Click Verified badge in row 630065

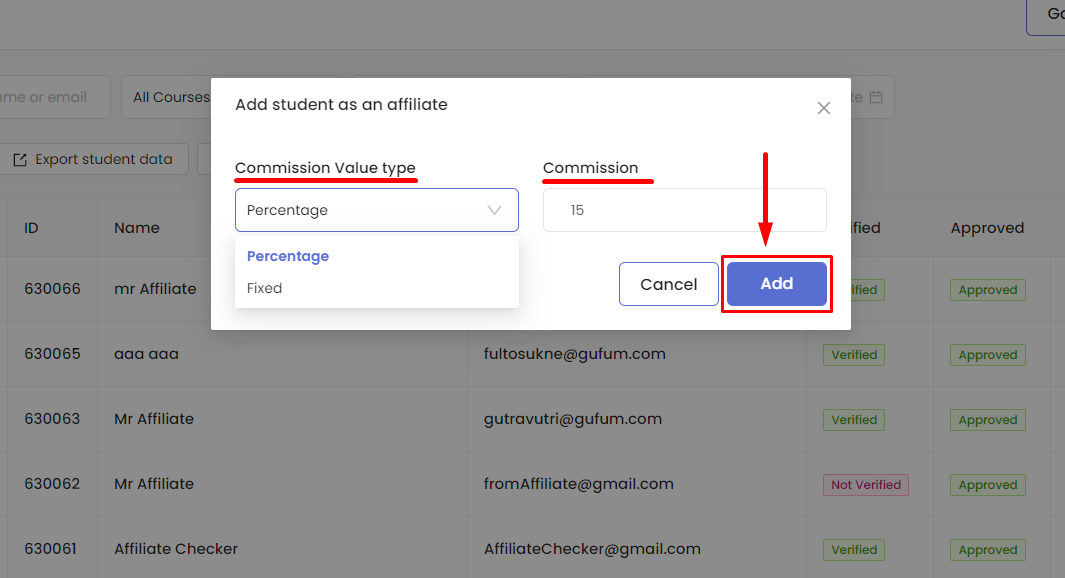pyautogui.click(x=854, y=355)
